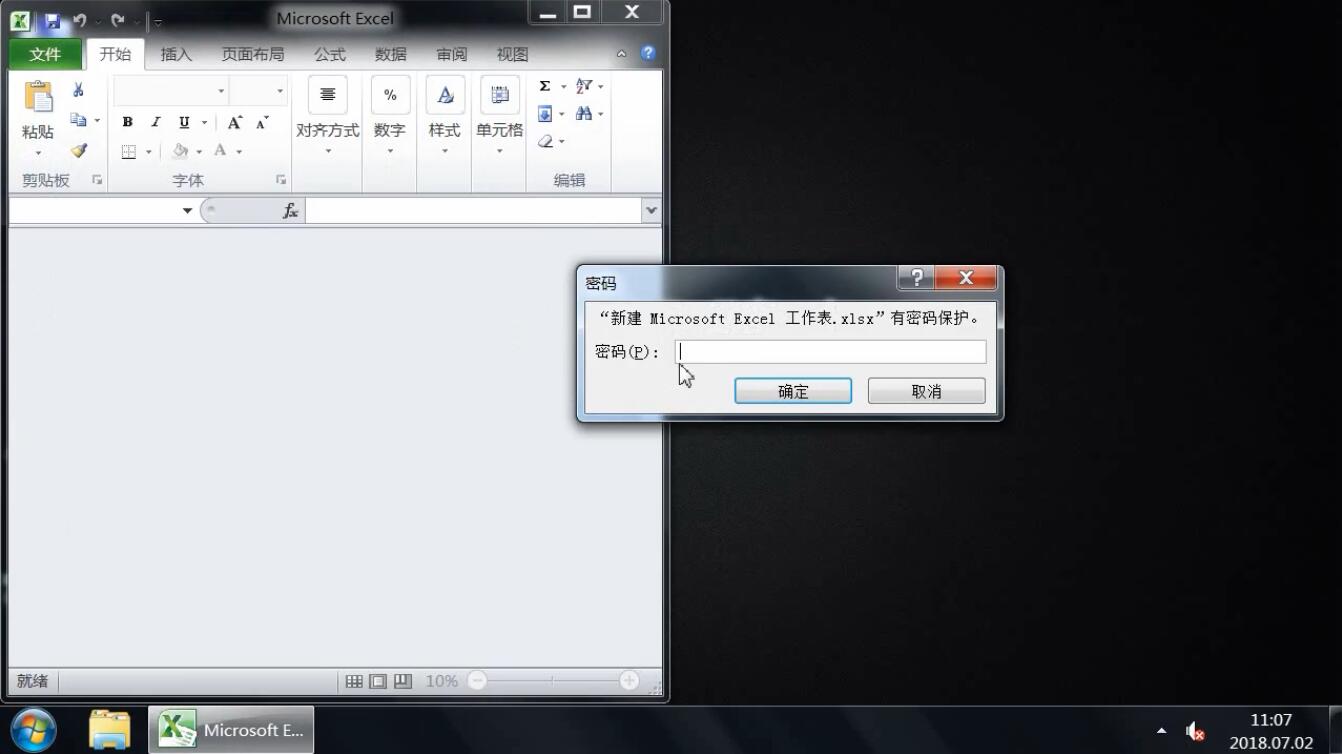Open the 样式 group button

click(x=445, y=117)
